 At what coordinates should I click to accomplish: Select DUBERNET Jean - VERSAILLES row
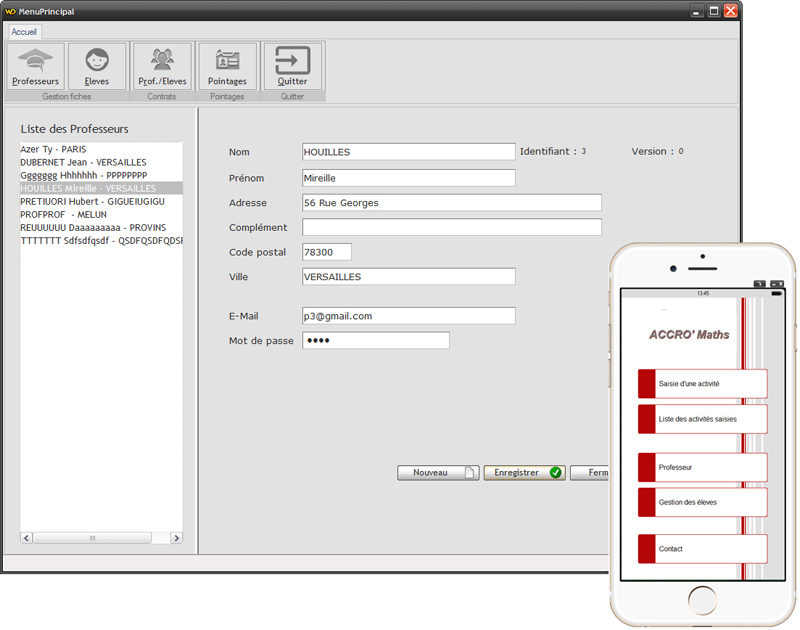click(x=101, y=162)
